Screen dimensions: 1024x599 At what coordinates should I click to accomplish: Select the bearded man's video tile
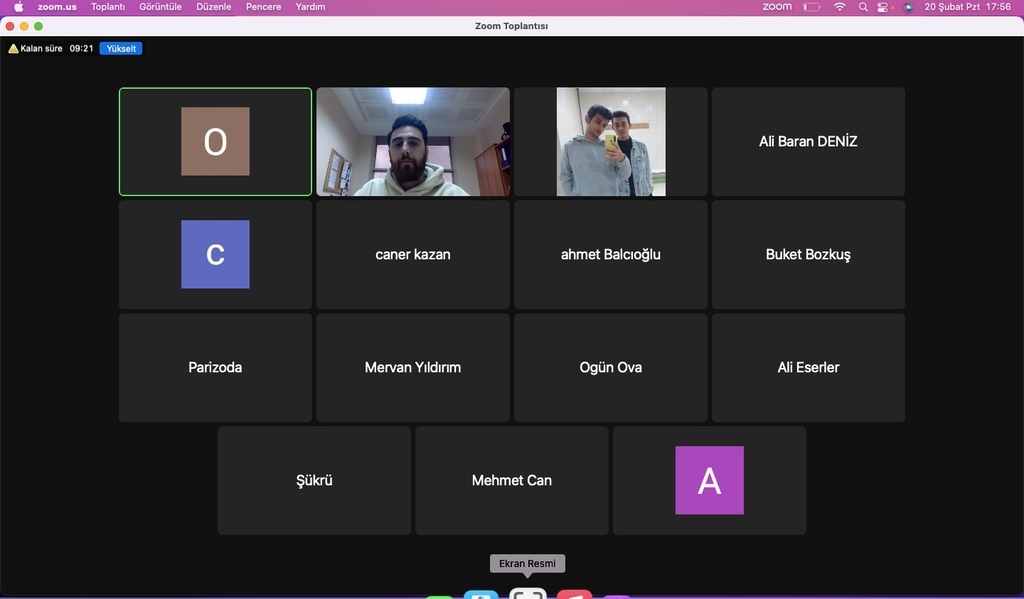pos(413,142)
